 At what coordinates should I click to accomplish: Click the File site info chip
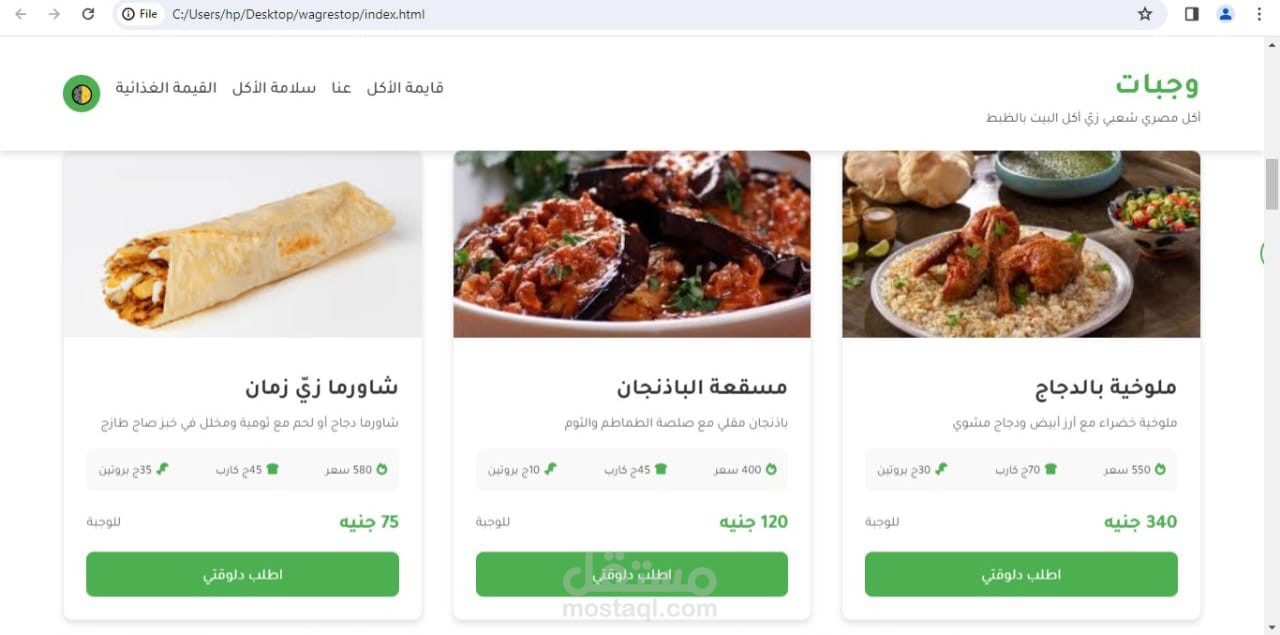point(139,14)
